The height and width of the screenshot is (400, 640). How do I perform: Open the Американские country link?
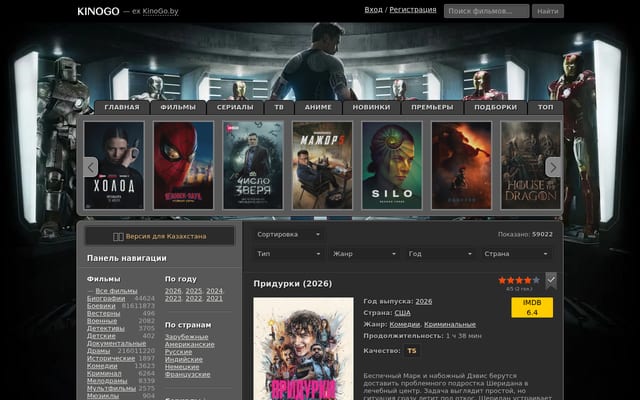(190, 344)
